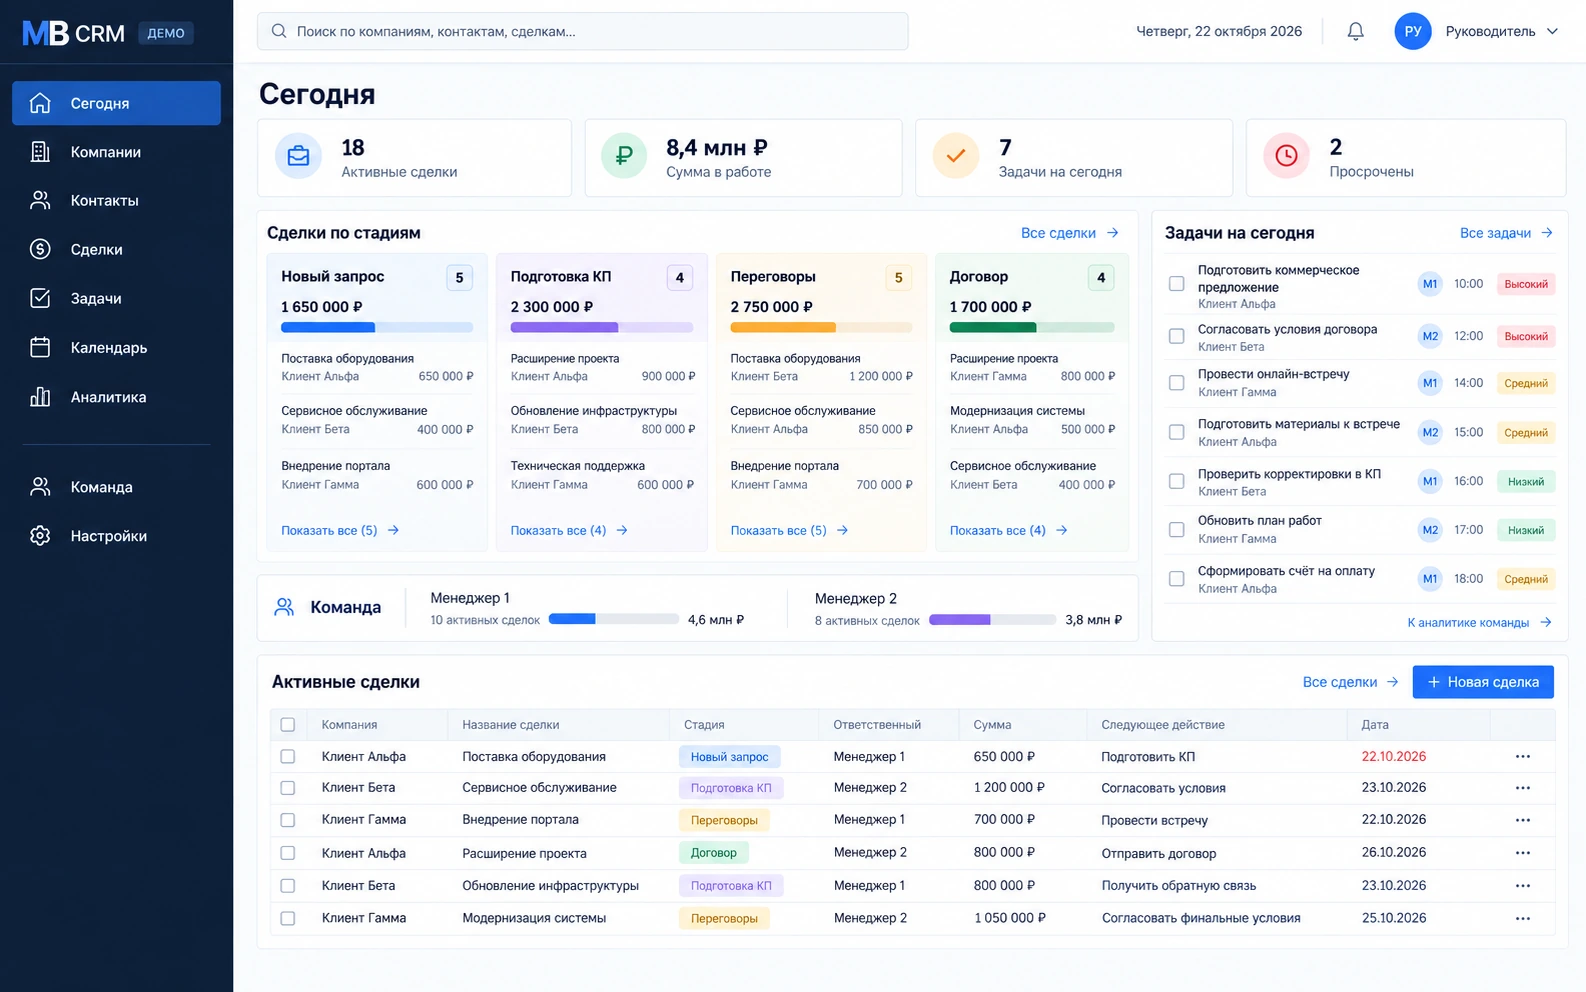The width and height of the screenshot is (1586, 992).
Task: Click the team icon in Команда panel
Action: [284, 607]
